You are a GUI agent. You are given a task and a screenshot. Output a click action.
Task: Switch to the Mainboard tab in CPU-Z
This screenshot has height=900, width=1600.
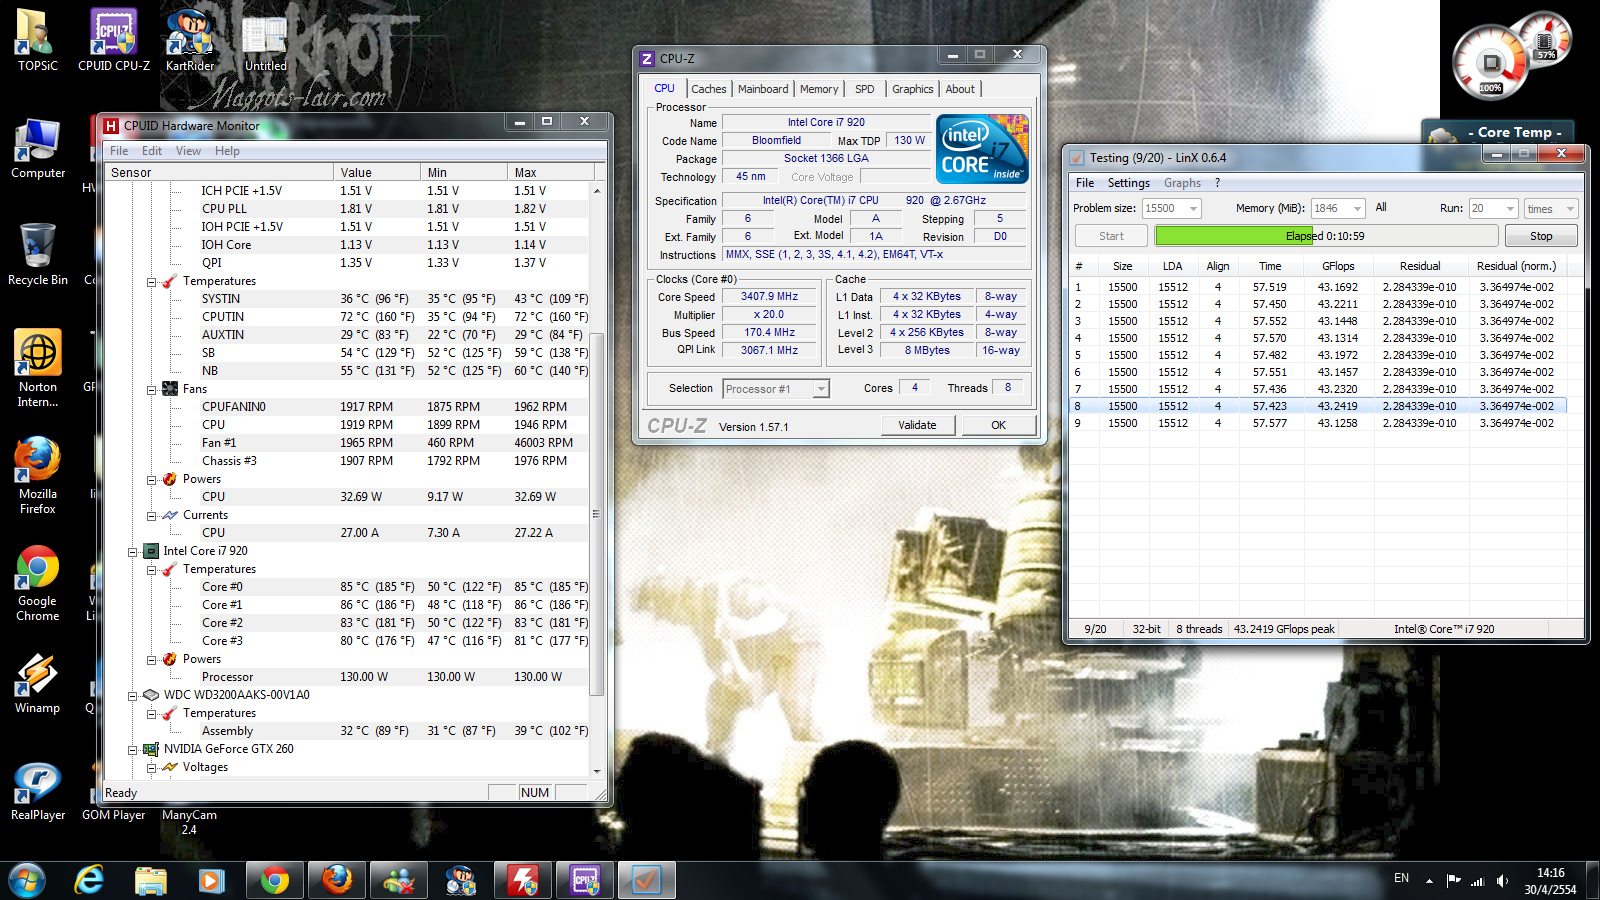[x=762, y=89]
